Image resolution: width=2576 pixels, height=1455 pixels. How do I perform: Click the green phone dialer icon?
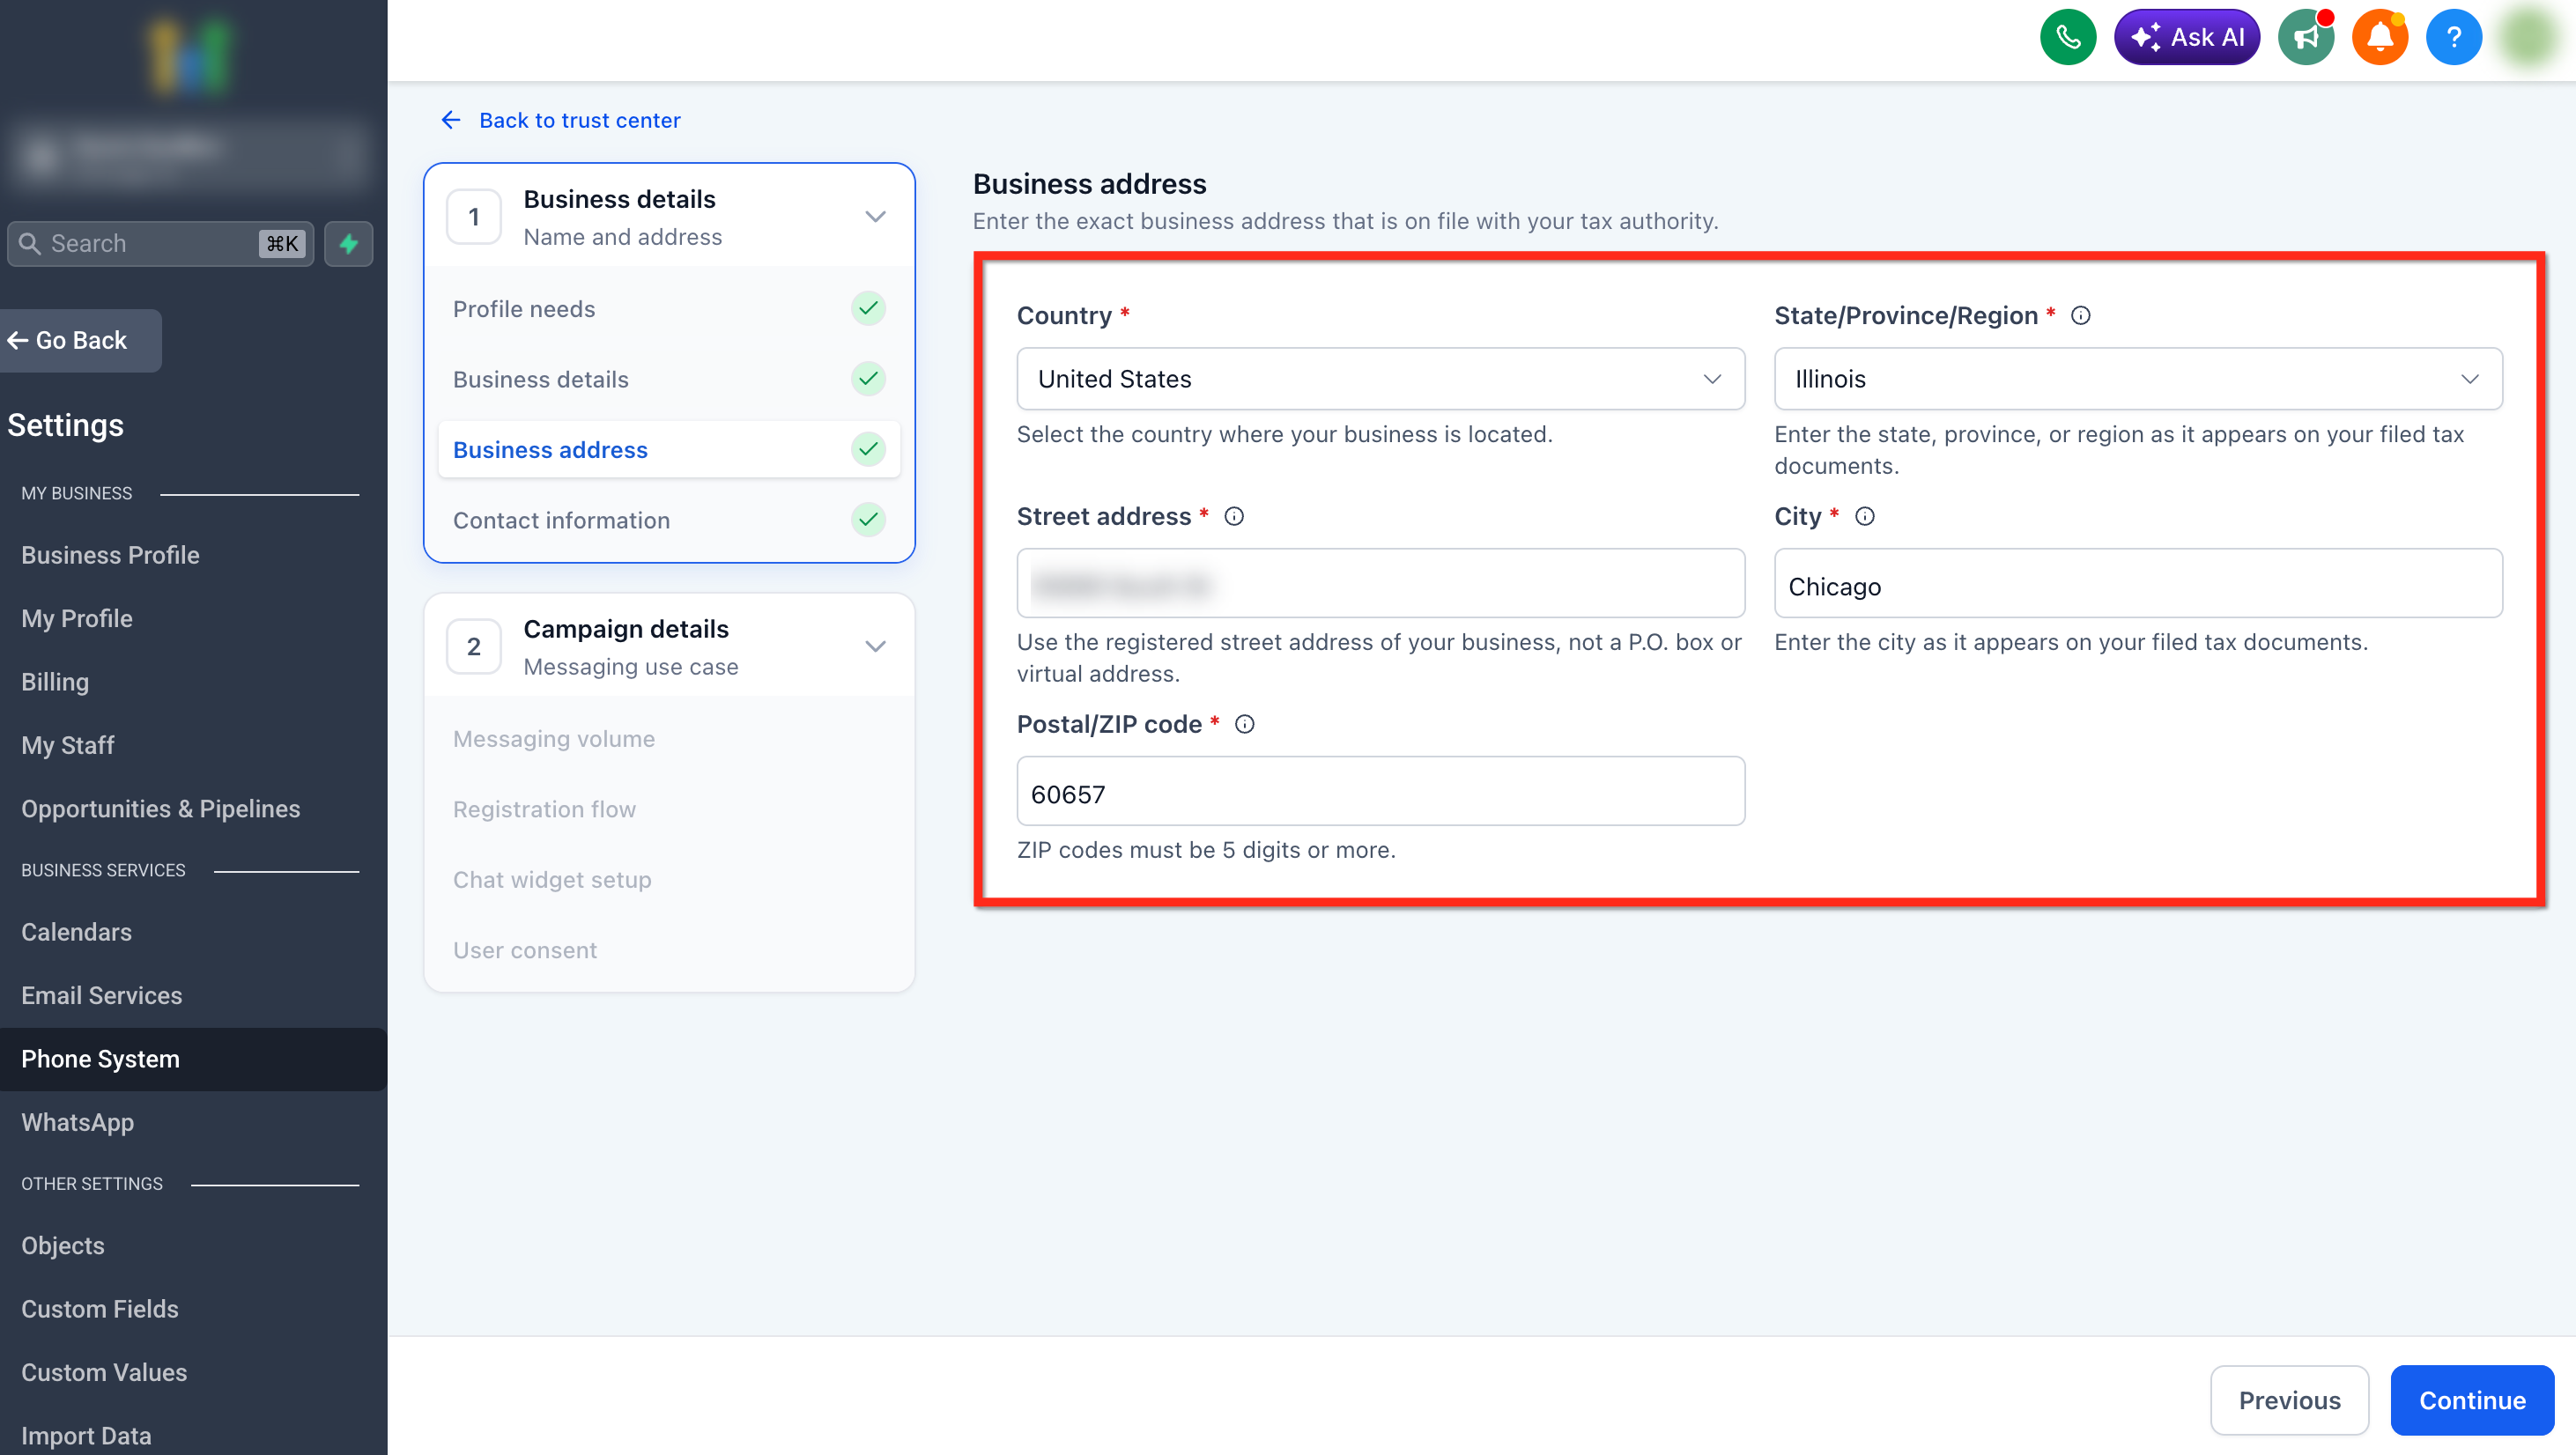(x=2067, y=37)
